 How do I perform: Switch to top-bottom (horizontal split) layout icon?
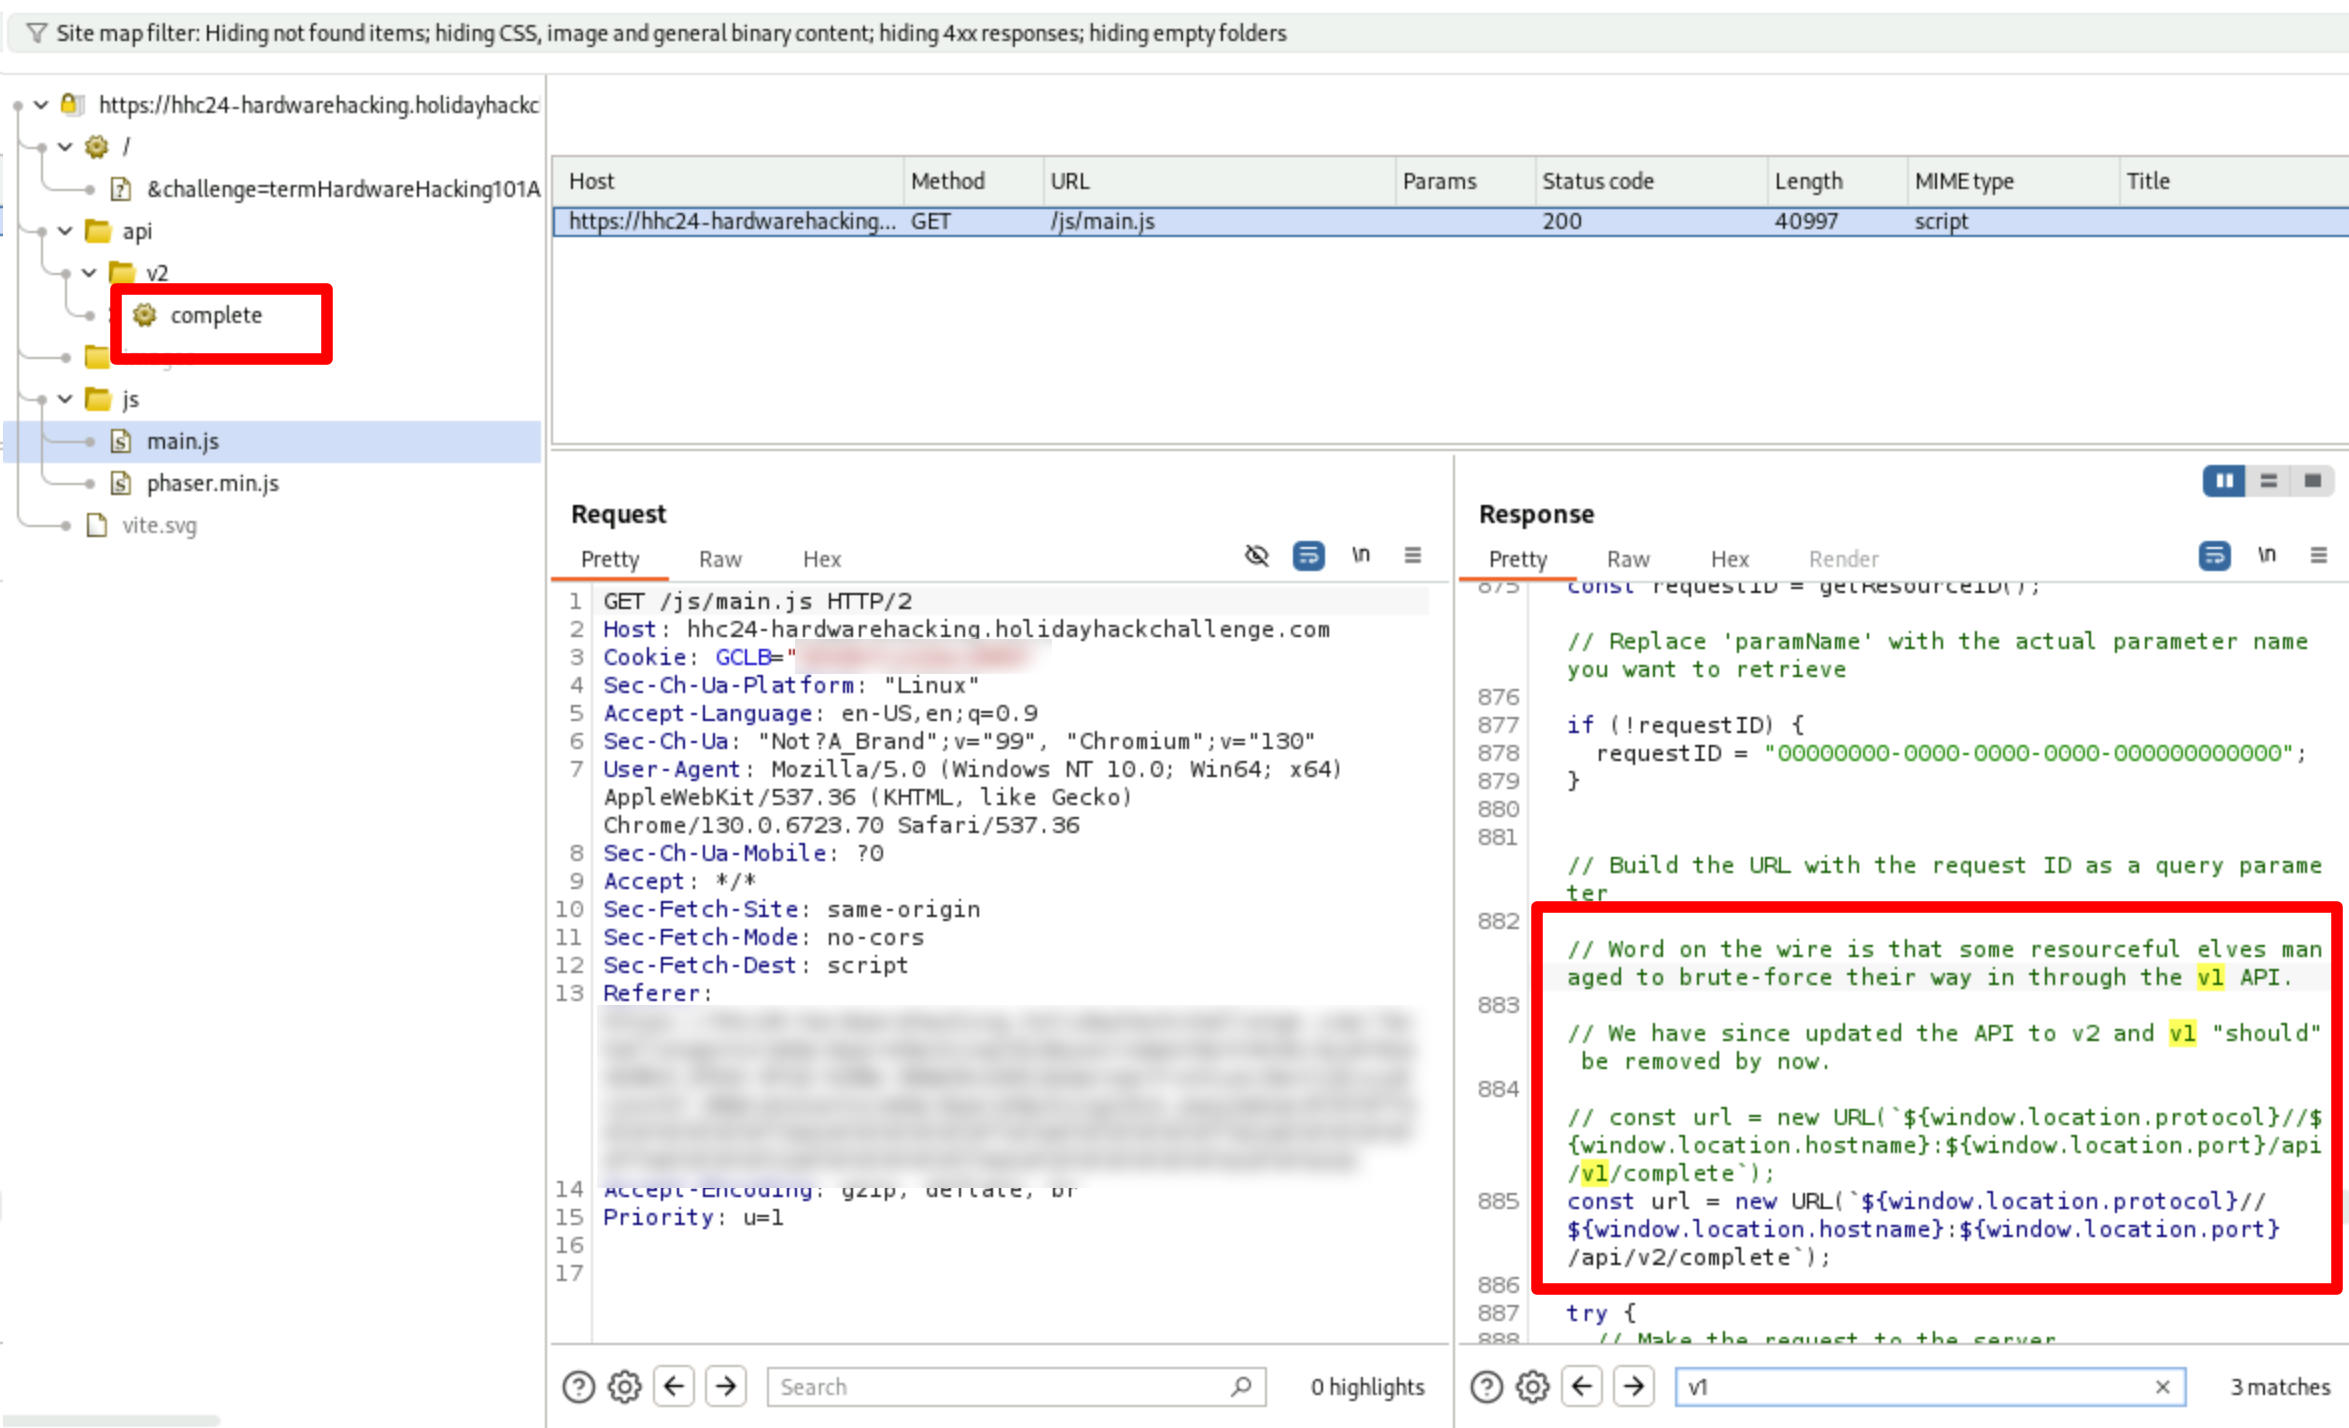[2268, 481]
